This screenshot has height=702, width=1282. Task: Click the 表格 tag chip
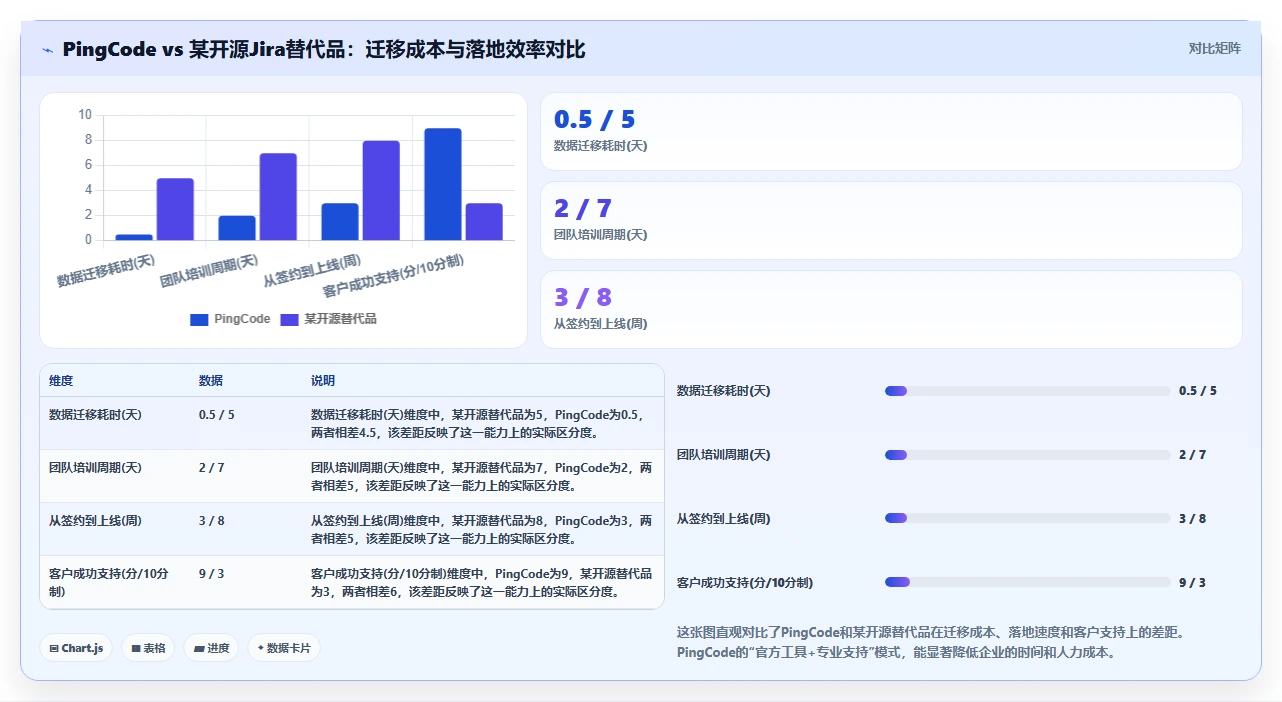(148, 648)
